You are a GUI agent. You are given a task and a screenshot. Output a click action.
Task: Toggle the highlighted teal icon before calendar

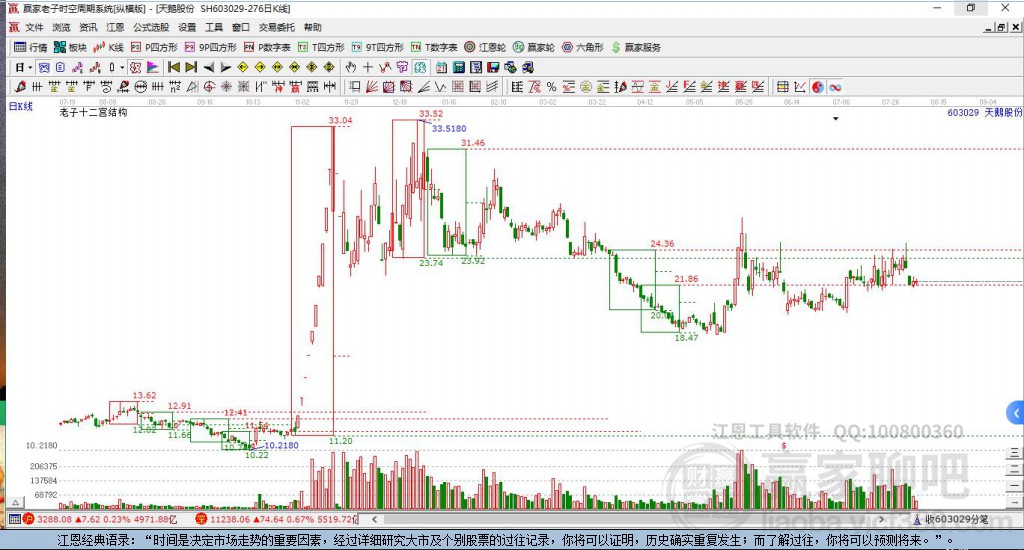[x=420, y=67]
